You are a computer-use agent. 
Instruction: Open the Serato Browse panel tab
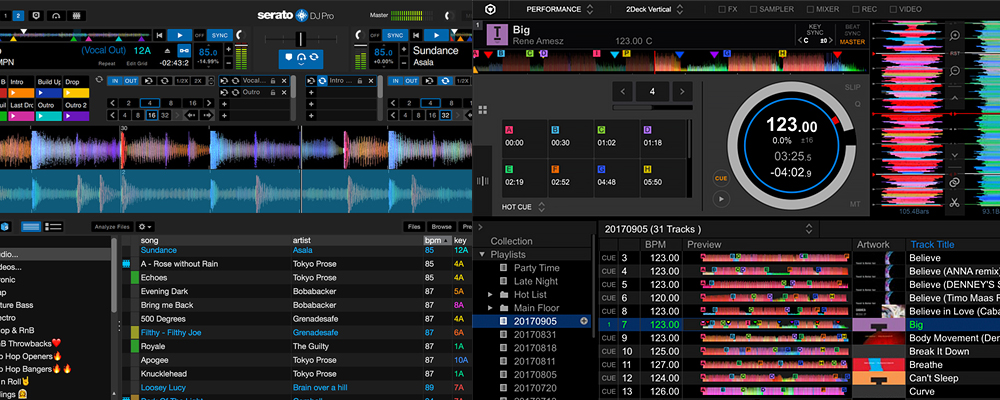pyautogui.click(x=441, y=226)
